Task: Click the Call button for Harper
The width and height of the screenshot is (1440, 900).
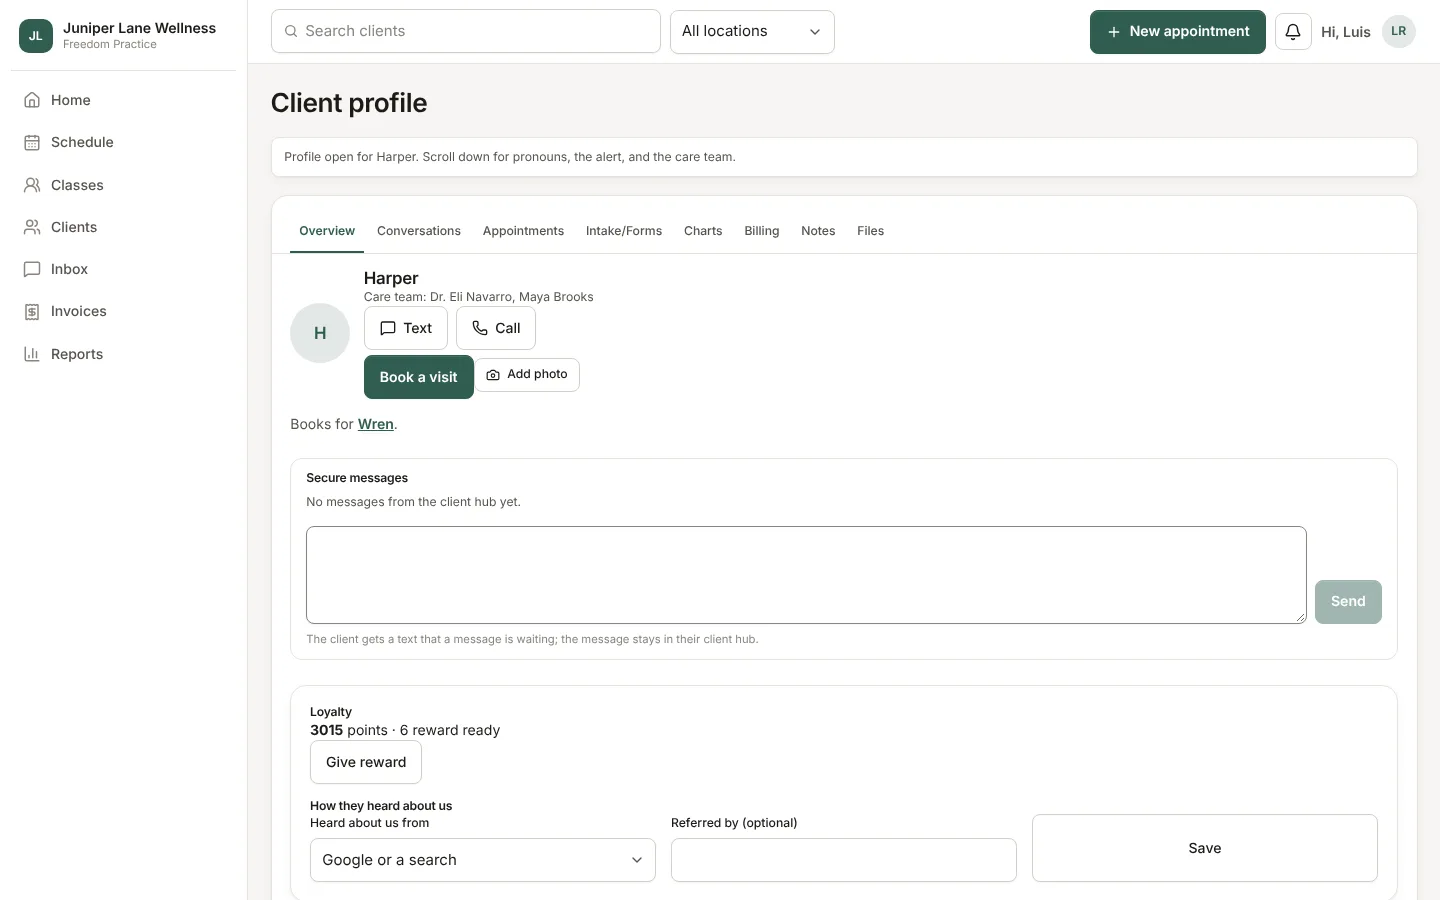Action: click(496, 328)
